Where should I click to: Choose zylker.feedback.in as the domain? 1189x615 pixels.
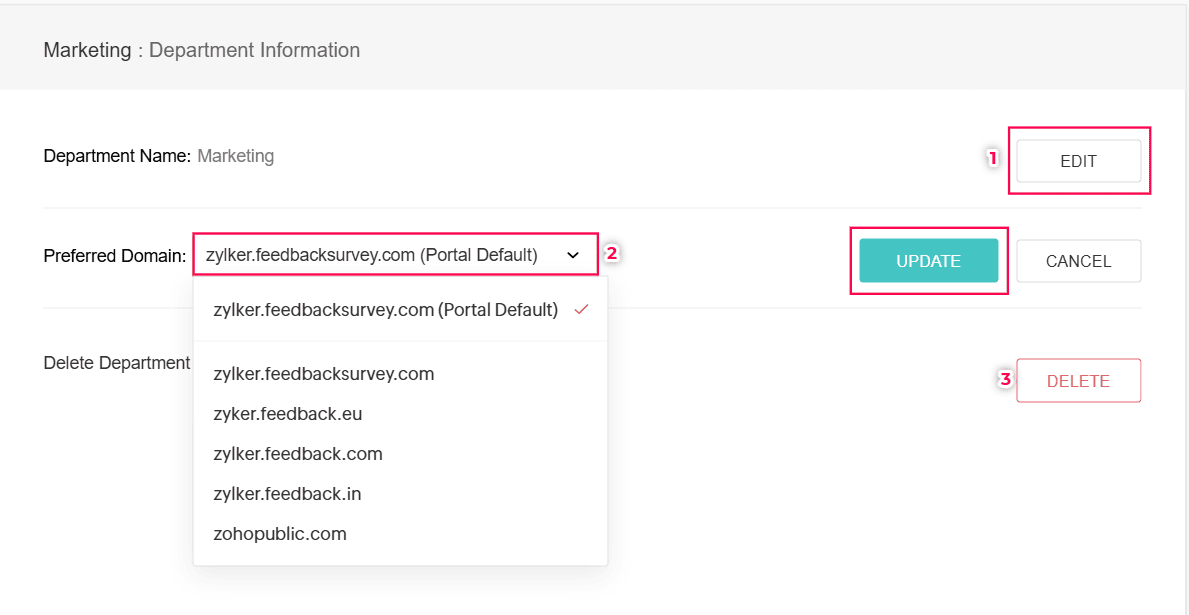(x=288, y=494)
